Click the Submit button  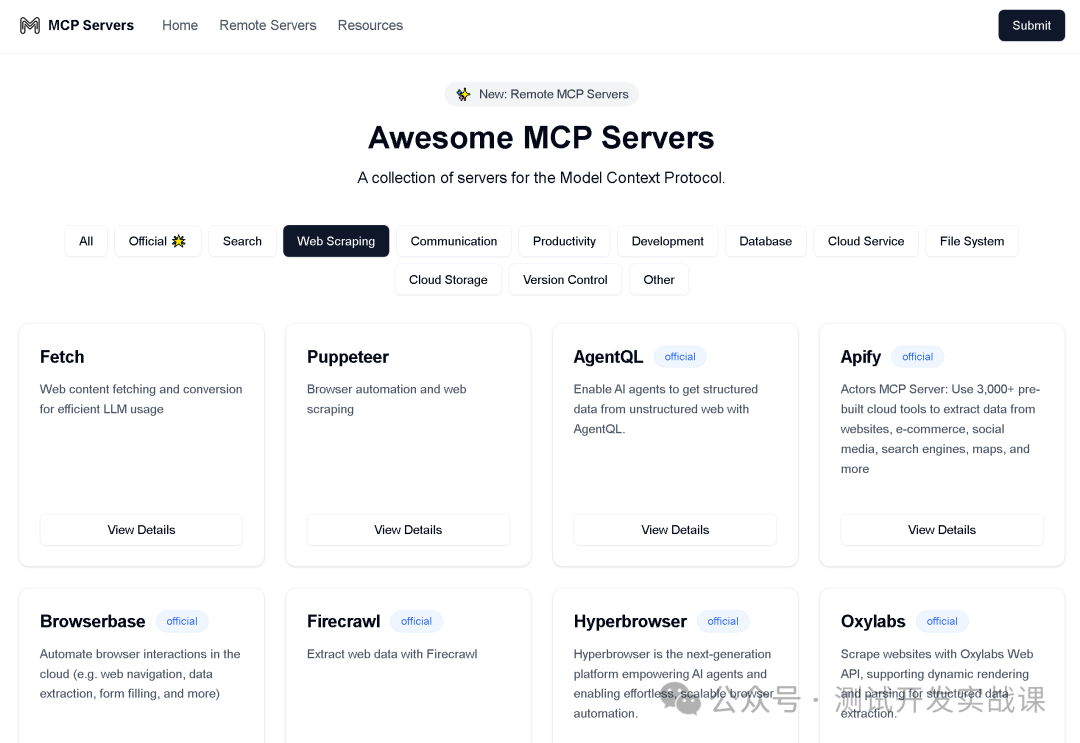coord(1031,25)
